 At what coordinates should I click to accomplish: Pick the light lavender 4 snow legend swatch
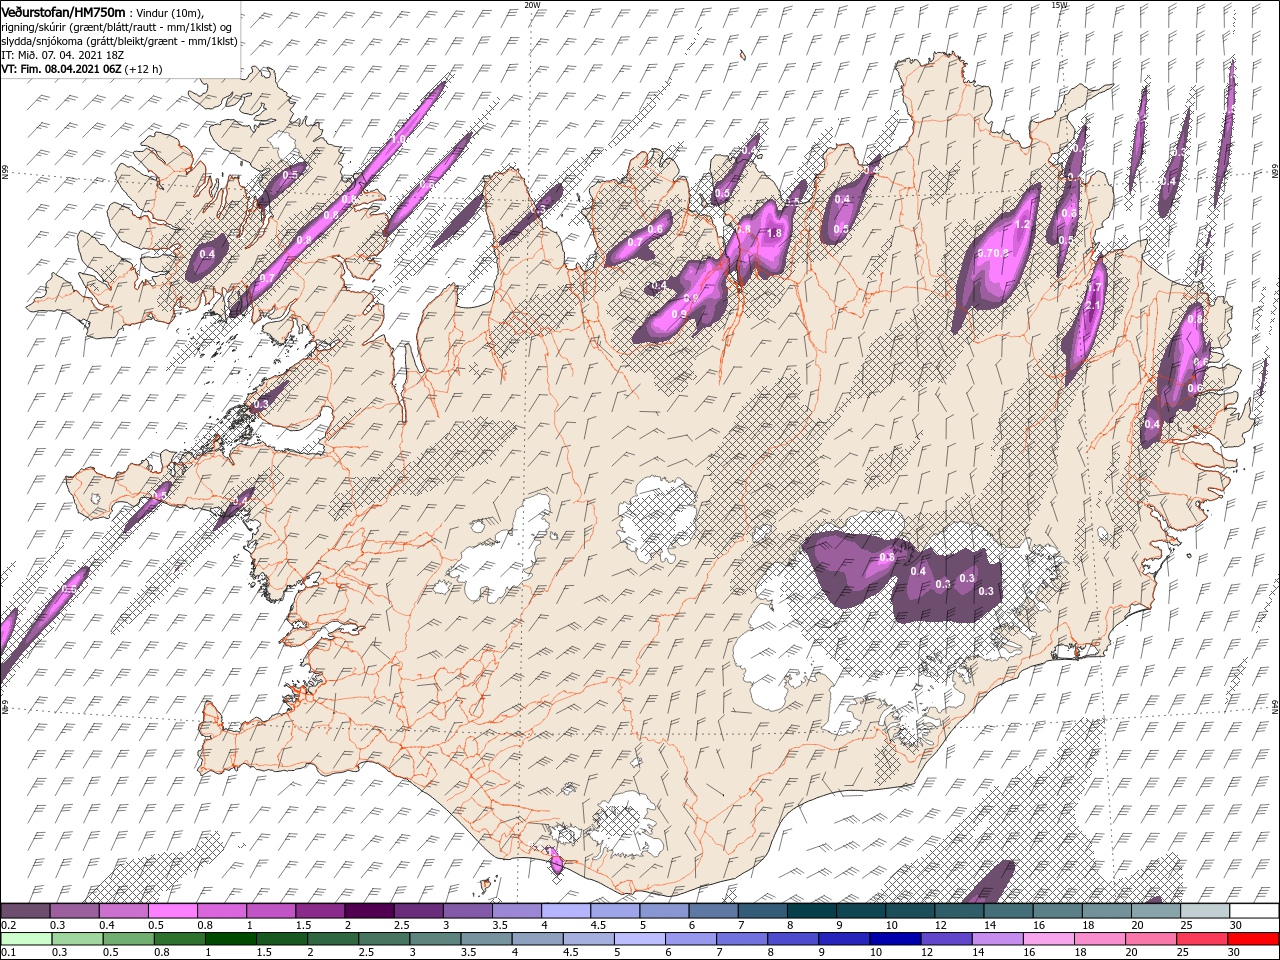(565, 911)
